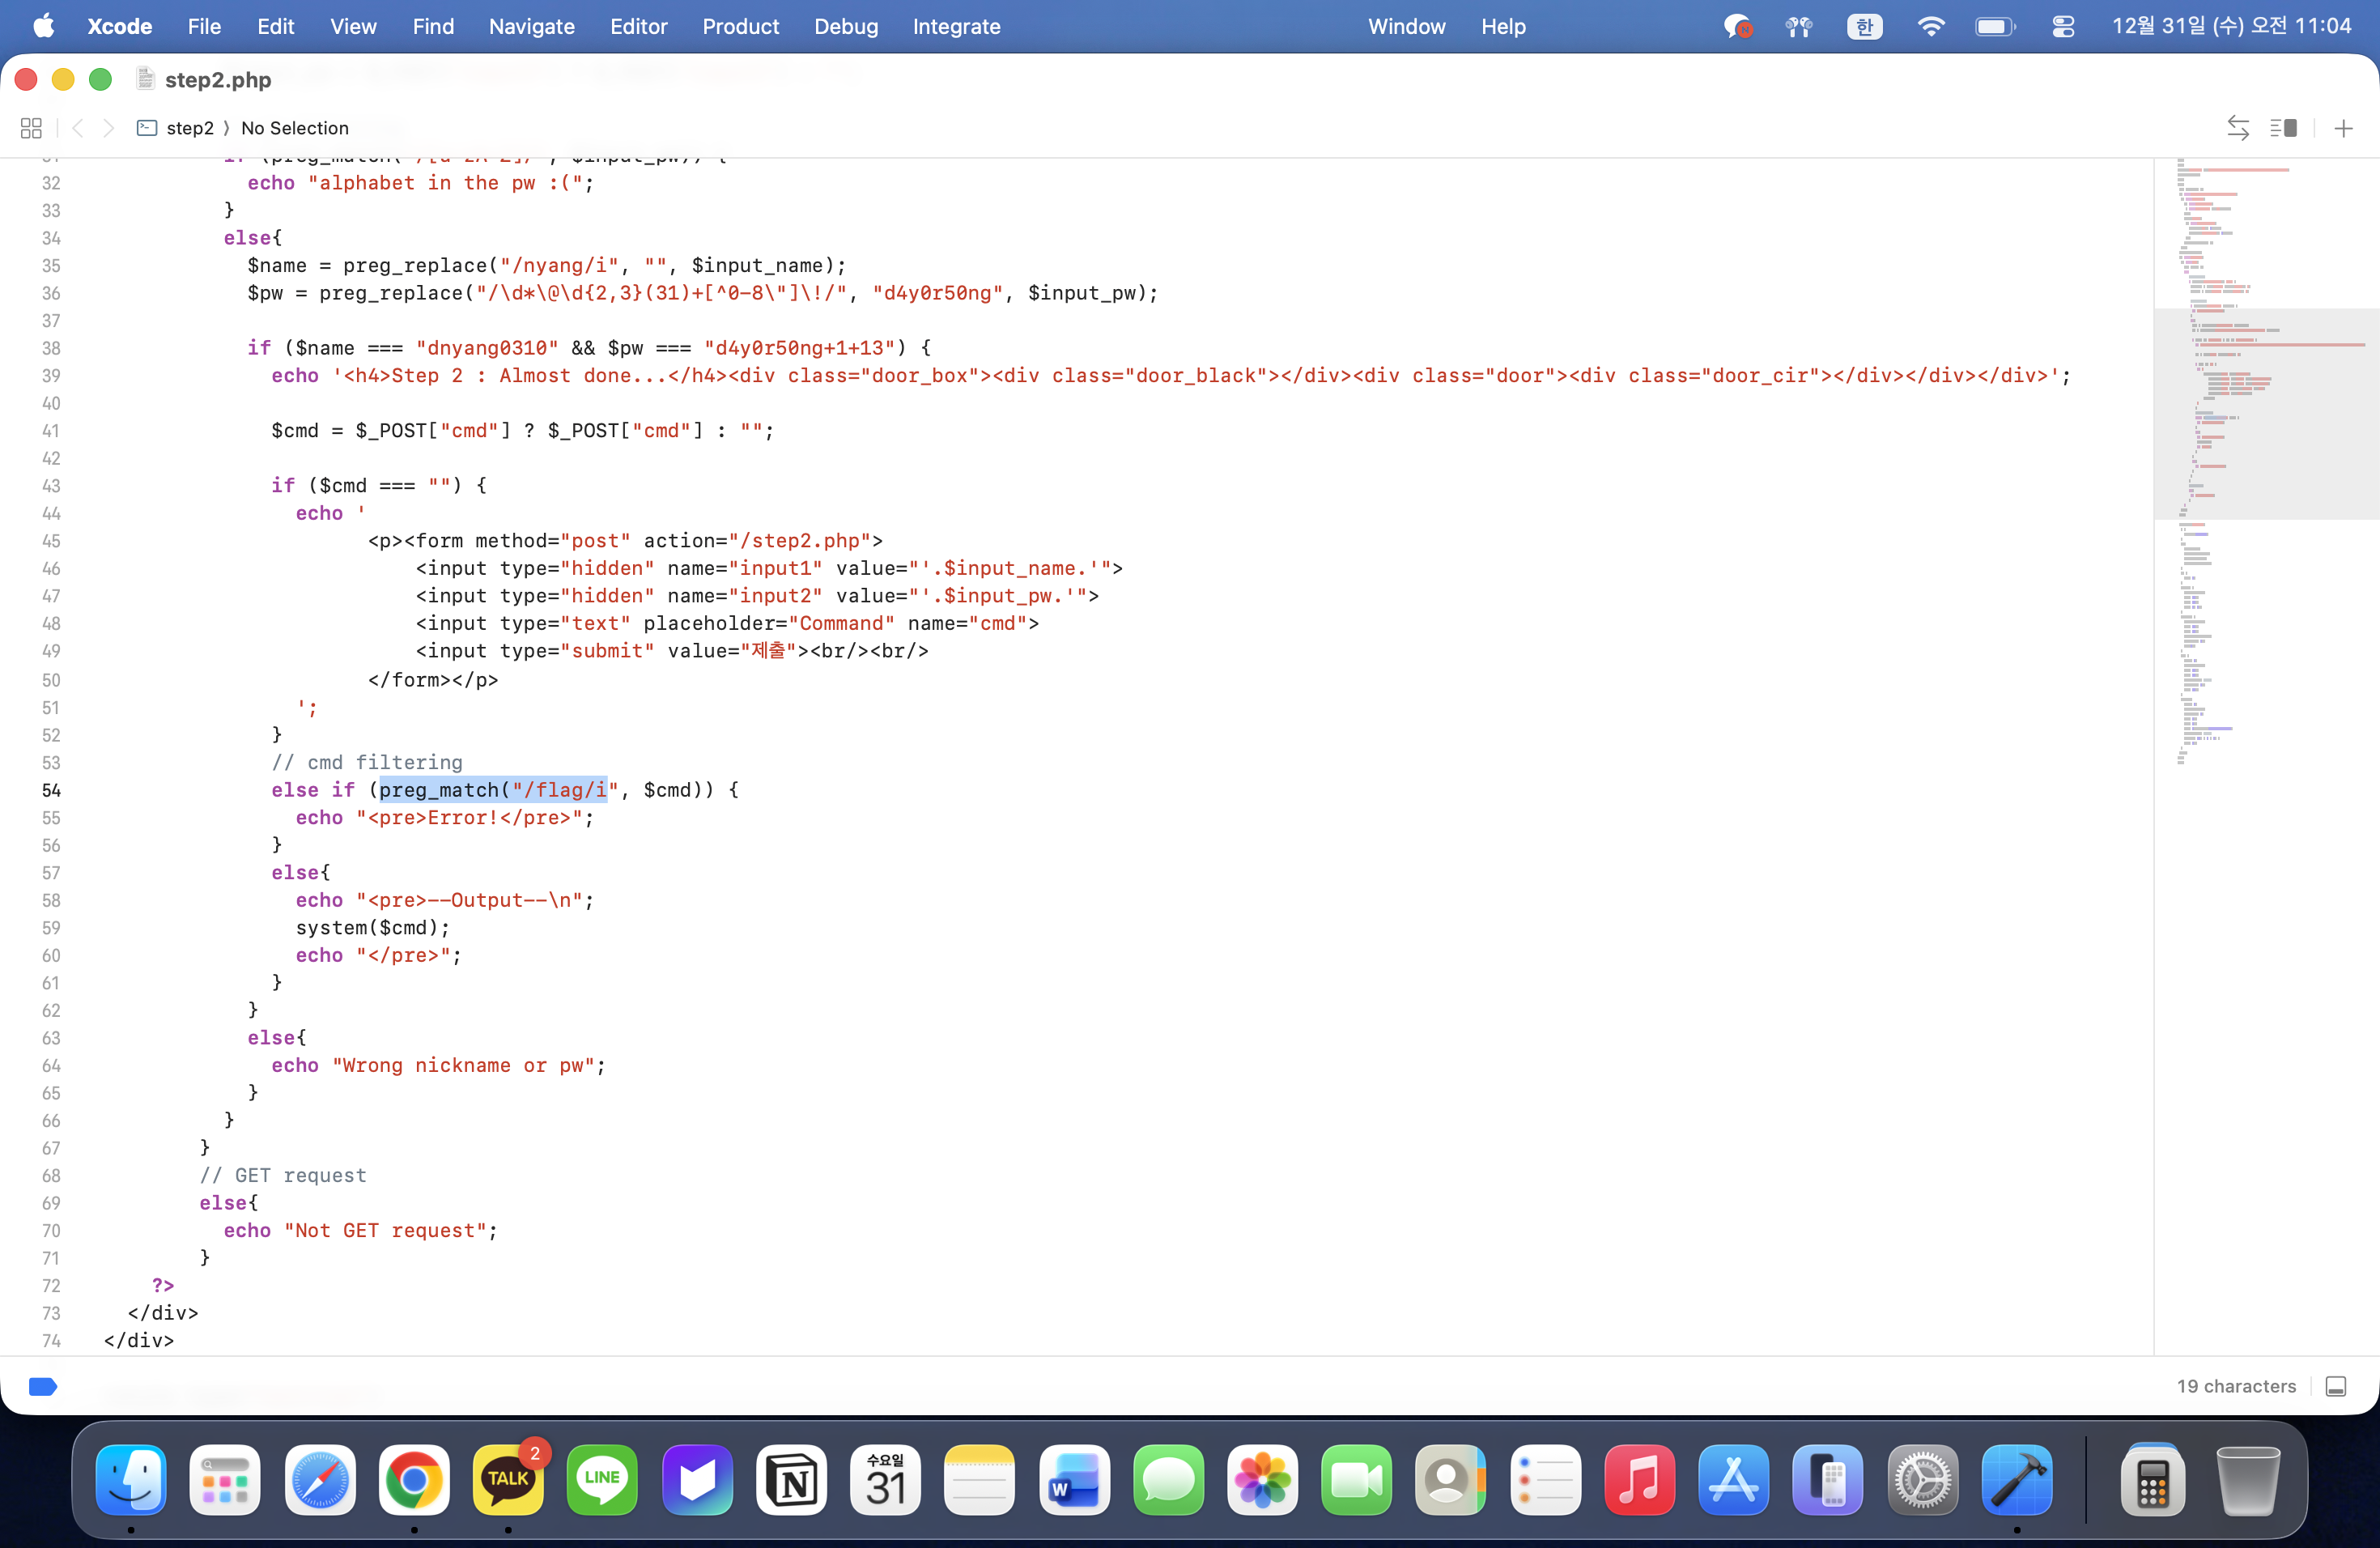Click the 19 characters status label
The height and width of the screenshot is (1548, 2380).
coord(2236,1386)
